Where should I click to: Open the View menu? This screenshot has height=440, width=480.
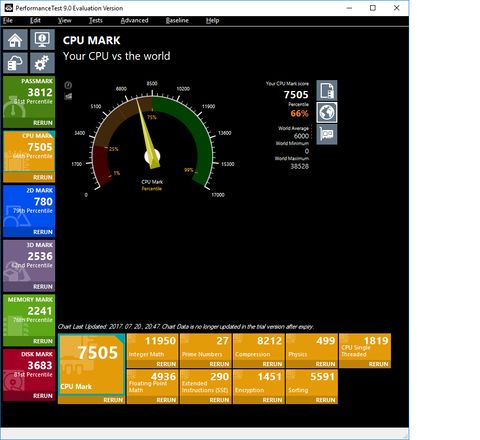(64, 20)
